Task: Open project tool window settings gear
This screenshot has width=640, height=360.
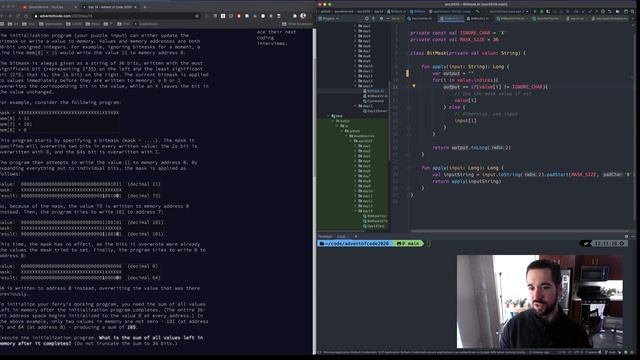Action: point(381,18)
